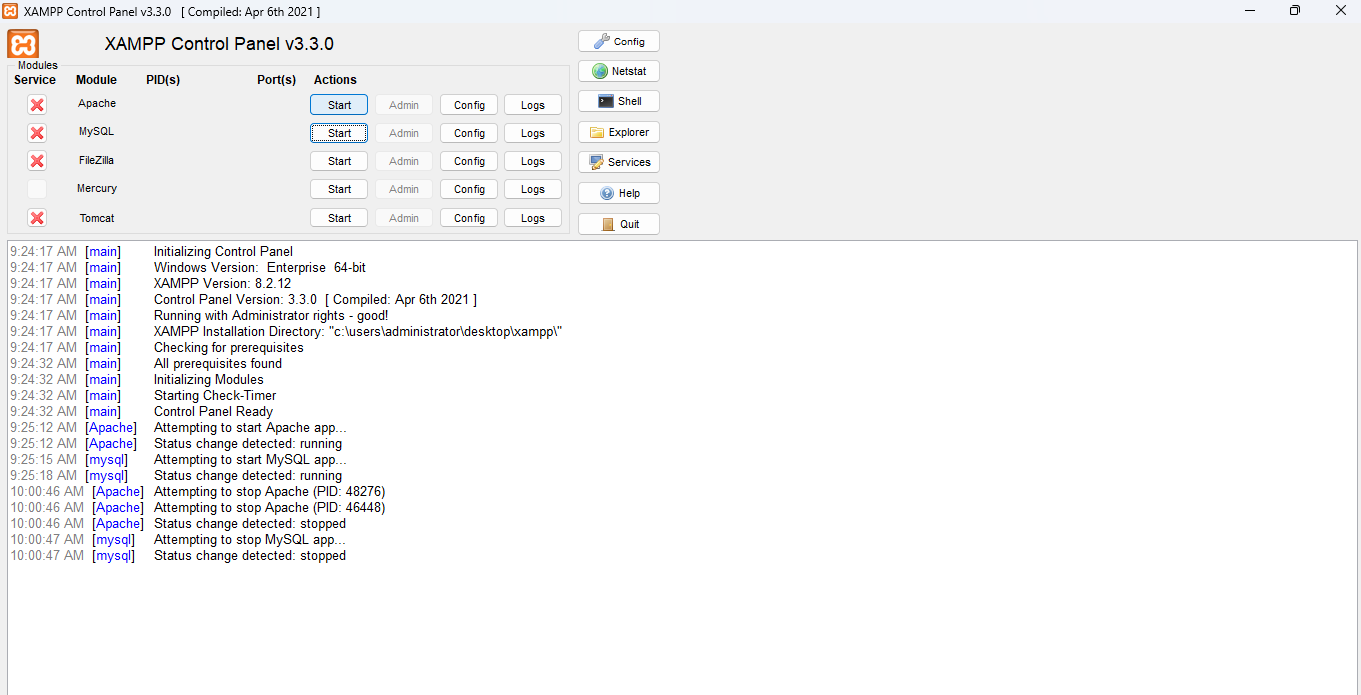Click log line 'Attempting to stop Apache (PID: 48276)'
Screen dimensions: 1361x695
[269, 492]
